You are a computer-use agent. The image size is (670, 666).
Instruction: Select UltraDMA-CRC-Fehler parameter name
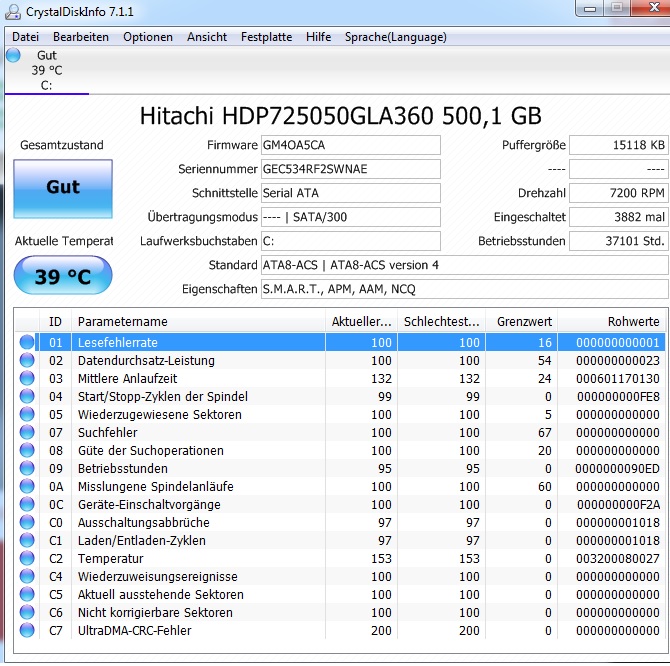[134, 631]
